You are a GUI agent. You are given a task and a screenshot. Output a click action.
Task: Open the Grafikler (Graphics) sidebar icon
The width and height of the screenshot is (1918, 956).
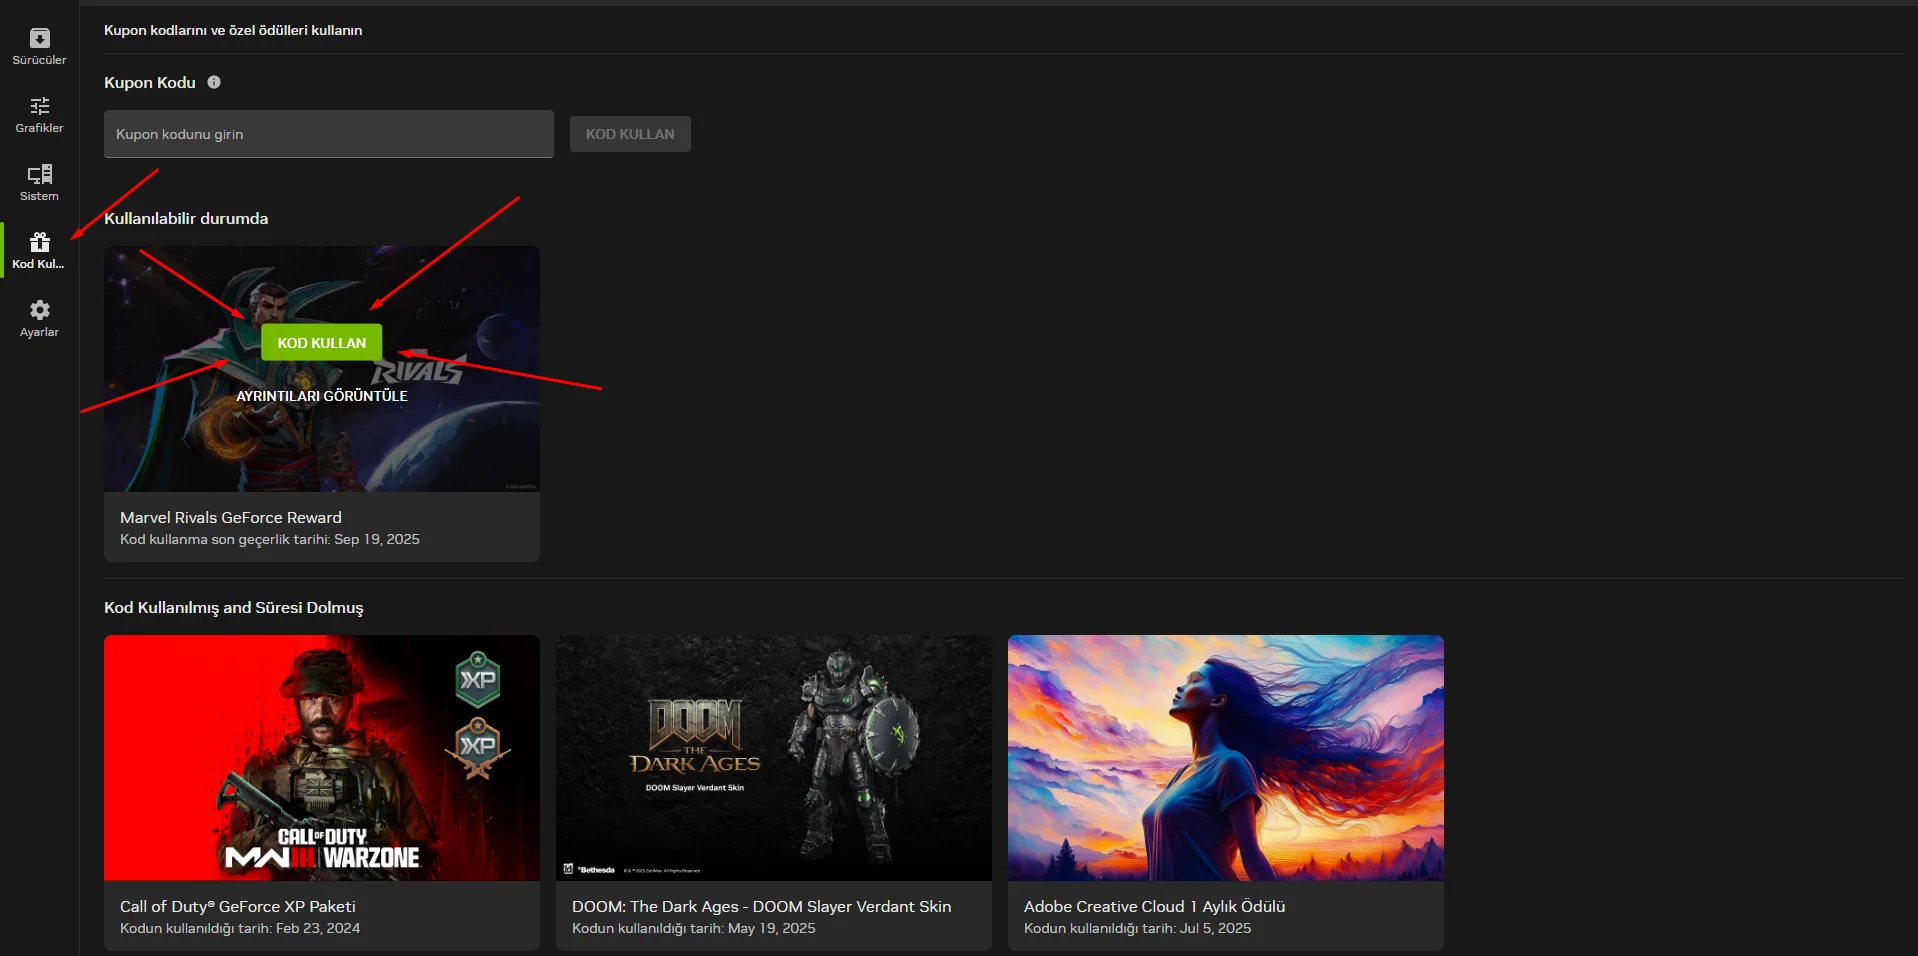tap(40, 106)
